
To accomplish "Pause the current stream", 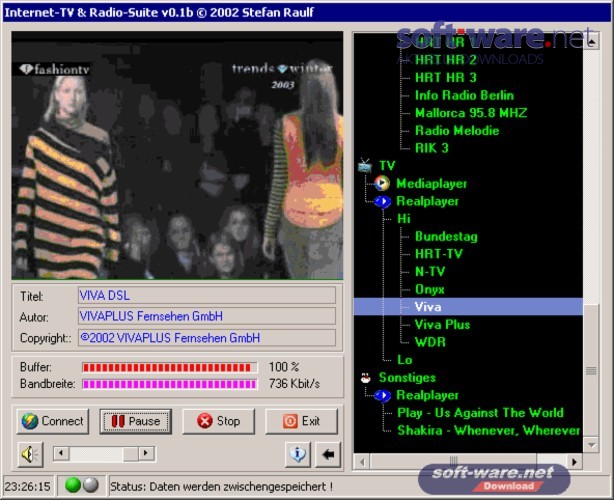I will point(135,421).
